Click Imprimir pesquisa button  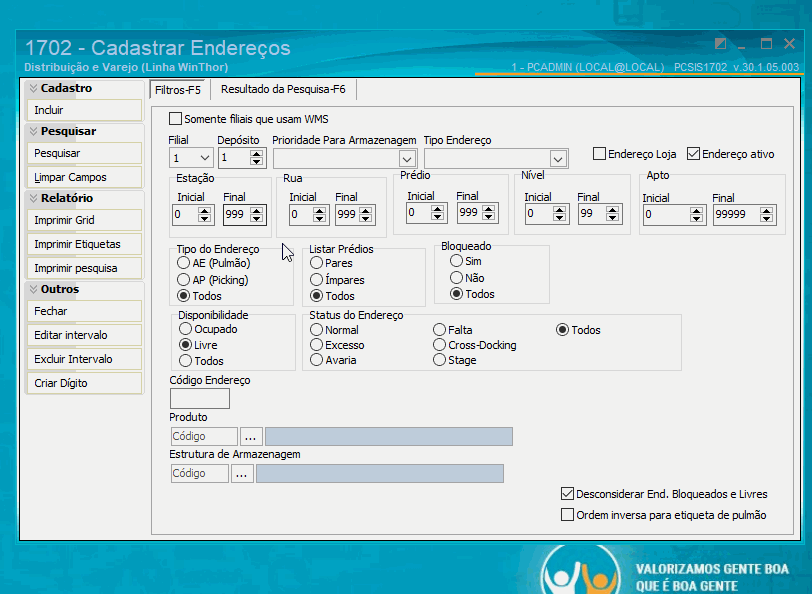coord(84,268)
